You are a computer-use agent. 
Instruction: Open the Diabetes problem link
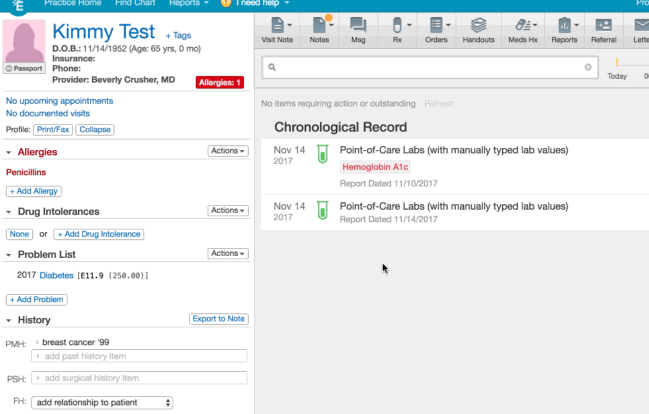[56, 275]
